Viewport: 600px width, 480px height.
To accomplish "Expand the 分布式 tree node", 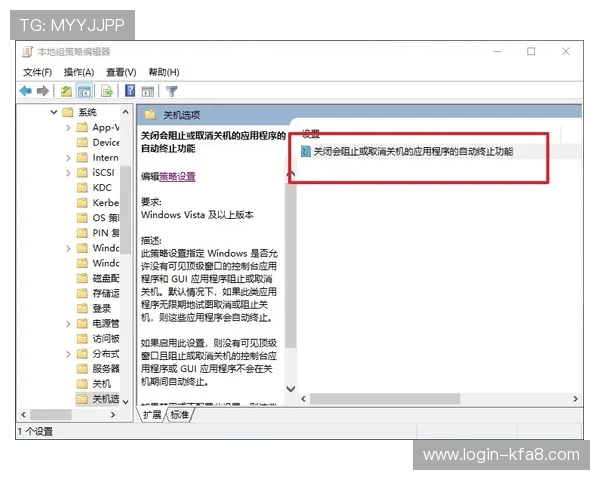I will (x=68, y=354).
